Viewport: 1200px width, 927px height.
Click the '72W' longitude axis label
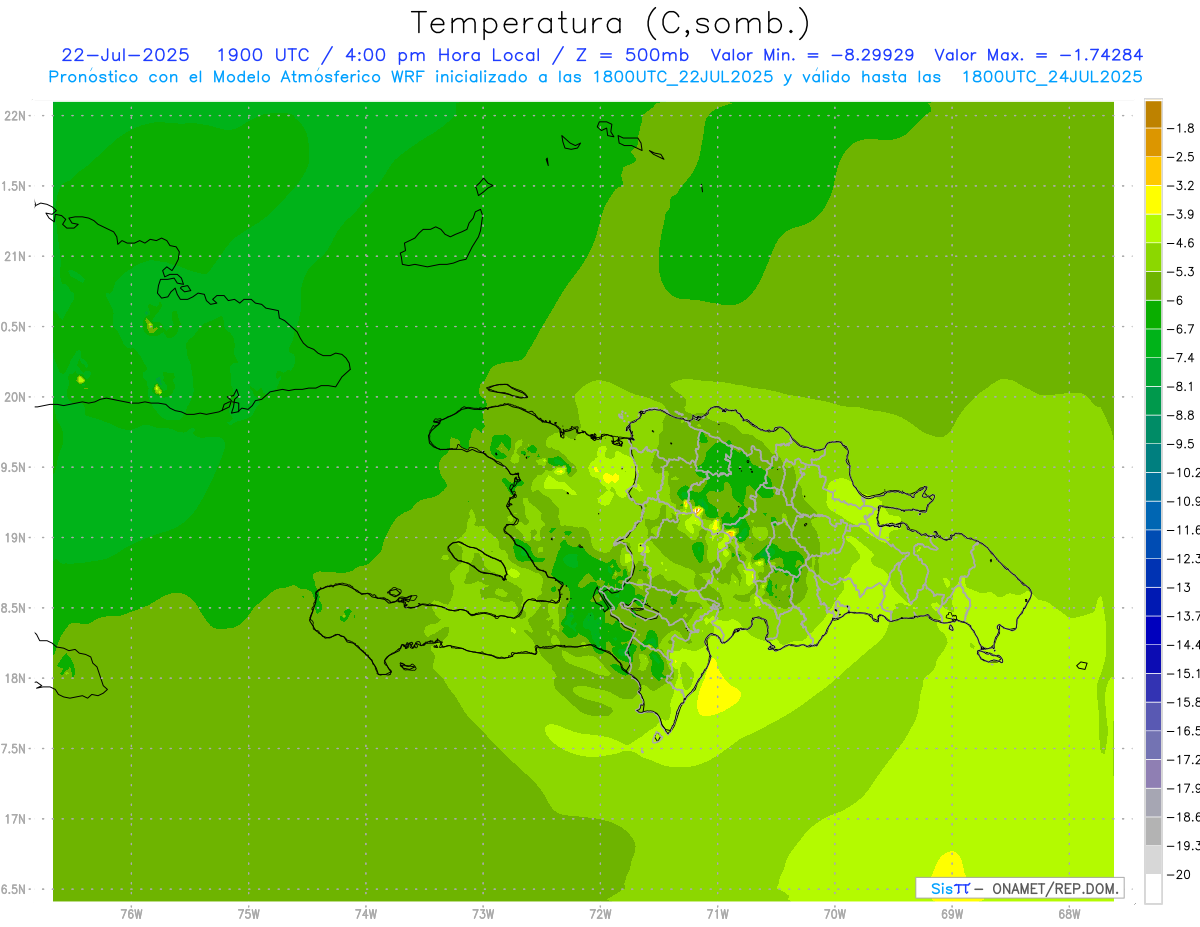point(600,913)
